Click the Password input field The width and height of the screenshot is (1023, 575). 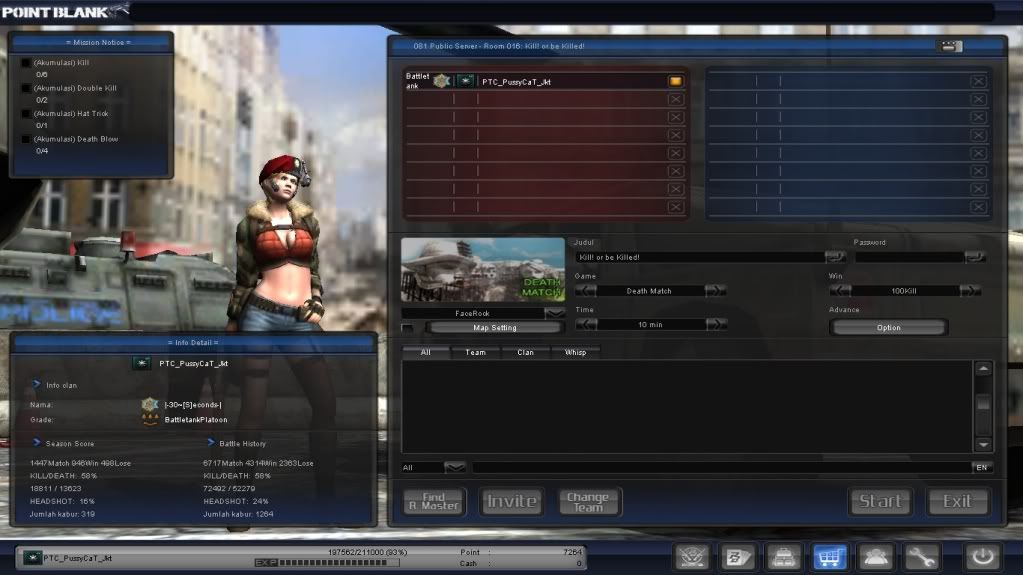(x=909, y=257)
